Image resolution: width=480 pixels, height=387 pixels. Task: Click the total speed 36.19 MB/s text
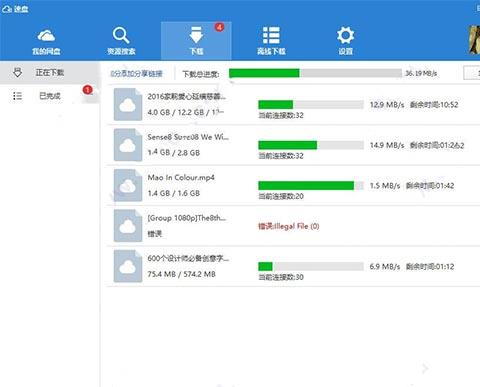(x=421, y=73)
